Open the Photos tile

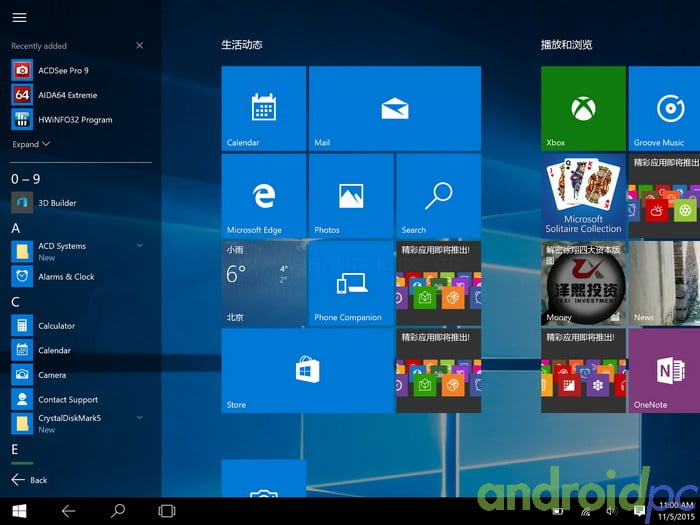pos(351,196)
